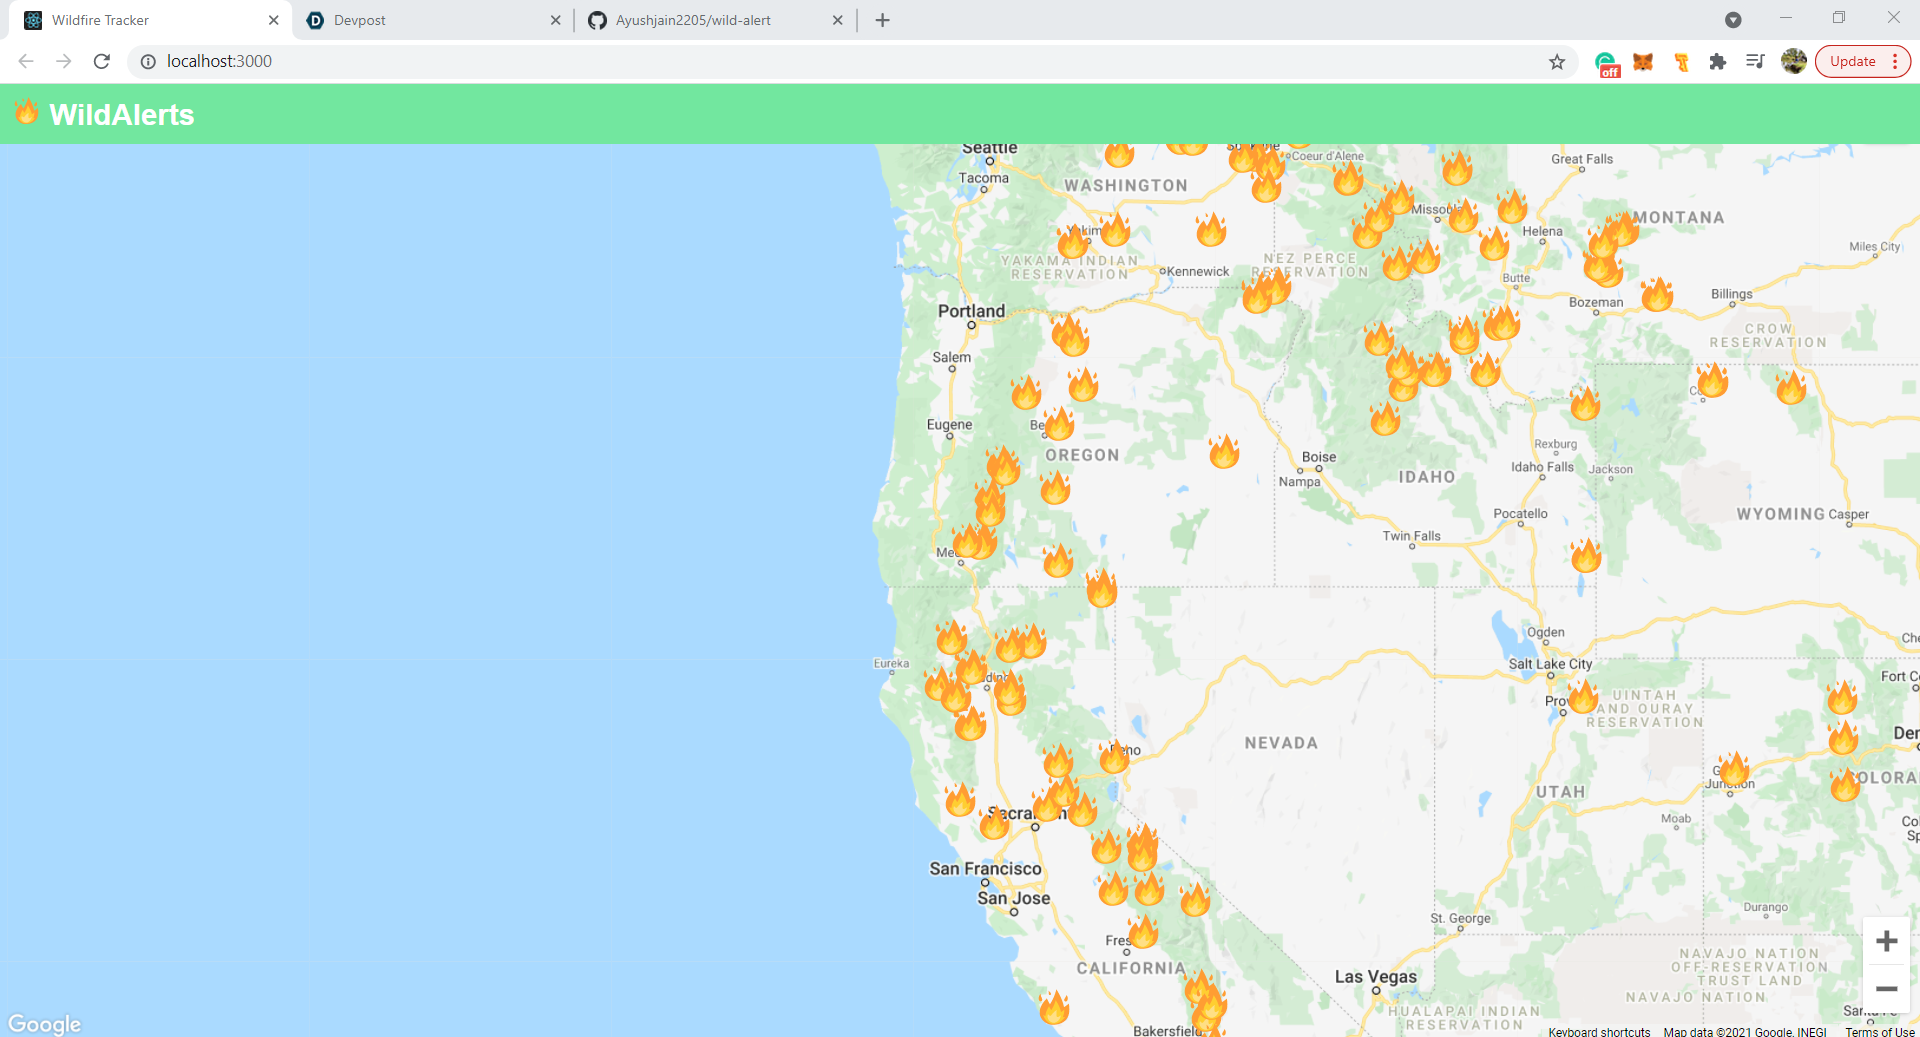Open the Chrome profile avatar
This screenshot has width=1920, height=1037.
pos(1794,61)
